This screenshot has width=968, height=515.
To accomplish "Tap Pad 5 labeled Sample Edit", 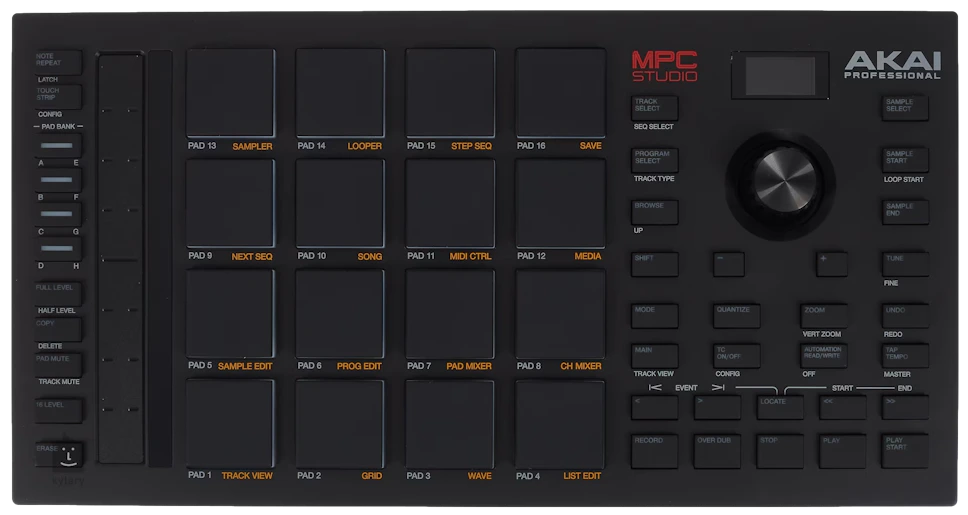I will (x=230, y=314).
